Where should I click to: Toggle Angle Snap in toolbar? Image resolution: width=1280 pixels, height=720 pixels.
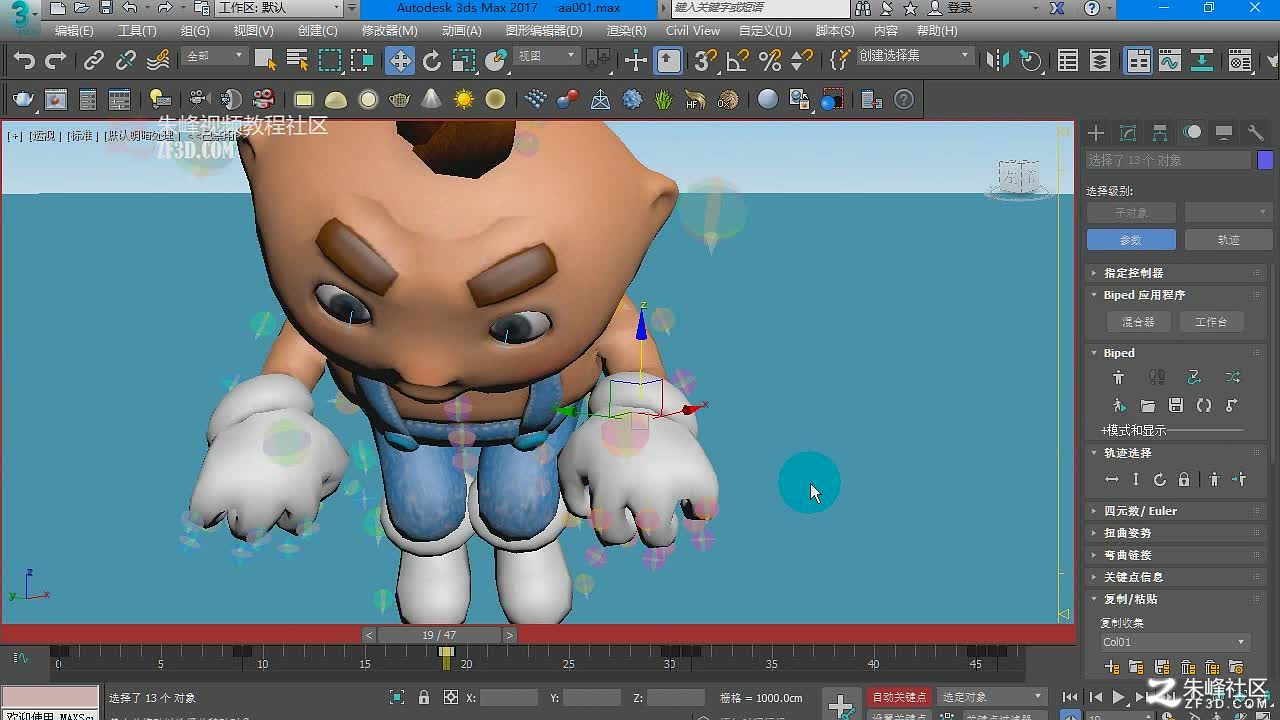tap(738, 61)
